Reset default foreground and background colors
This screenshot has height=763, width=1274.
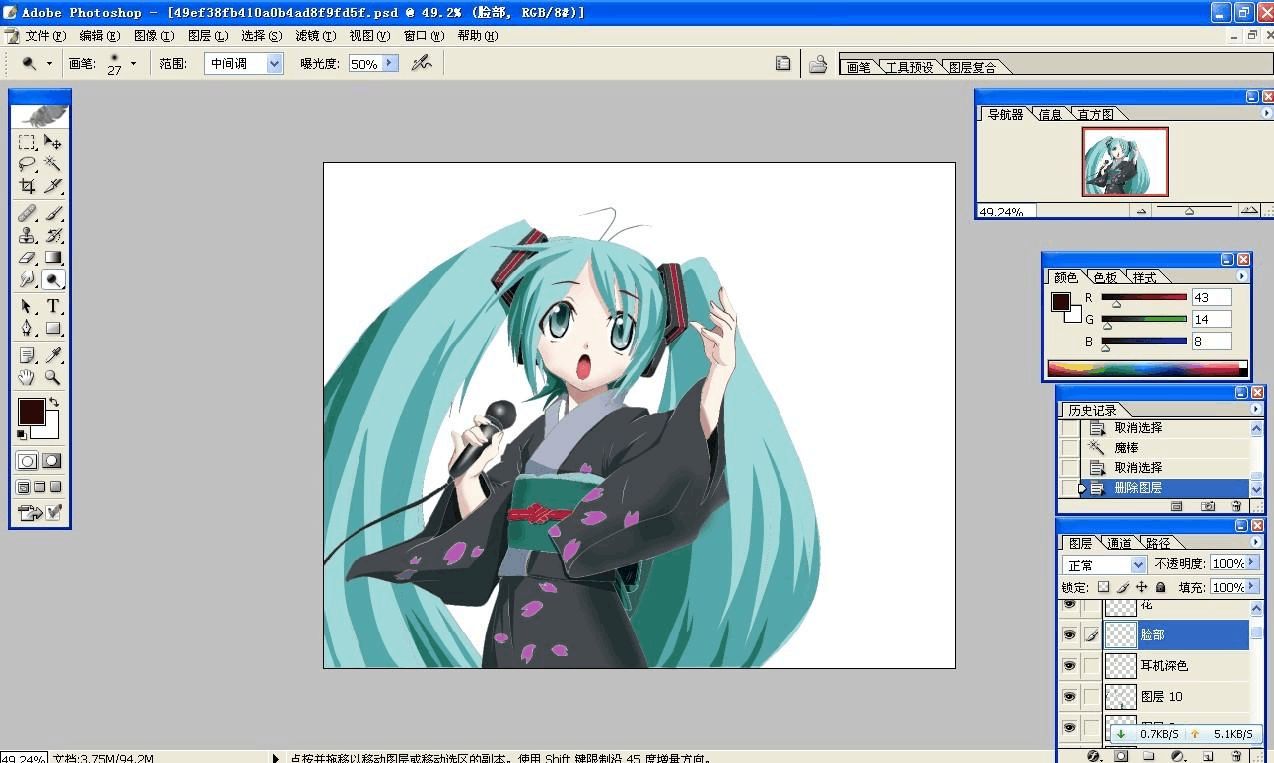point(22,434)
